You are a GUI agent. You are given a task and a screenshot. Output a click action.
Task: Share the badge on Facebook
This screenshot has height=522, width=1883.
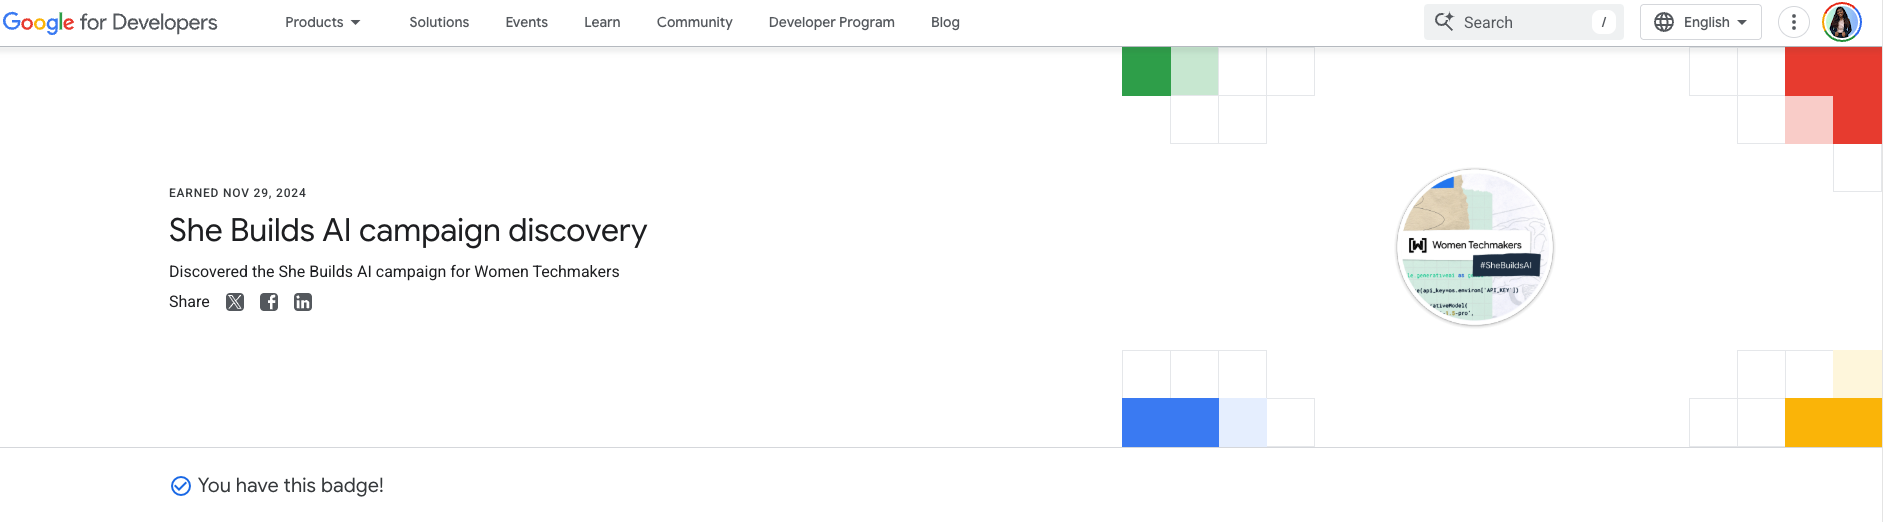coord(269,302)
